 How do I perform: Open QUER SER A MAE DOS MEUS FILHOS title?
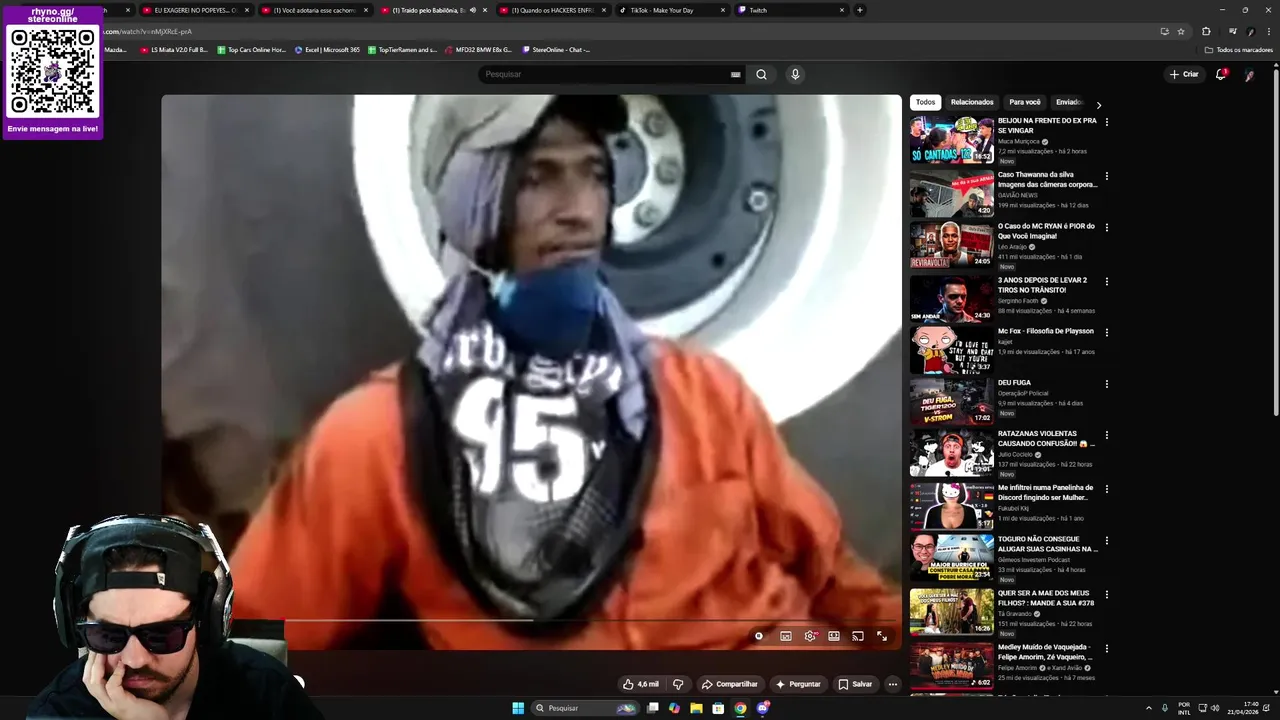coord(1046,598)
